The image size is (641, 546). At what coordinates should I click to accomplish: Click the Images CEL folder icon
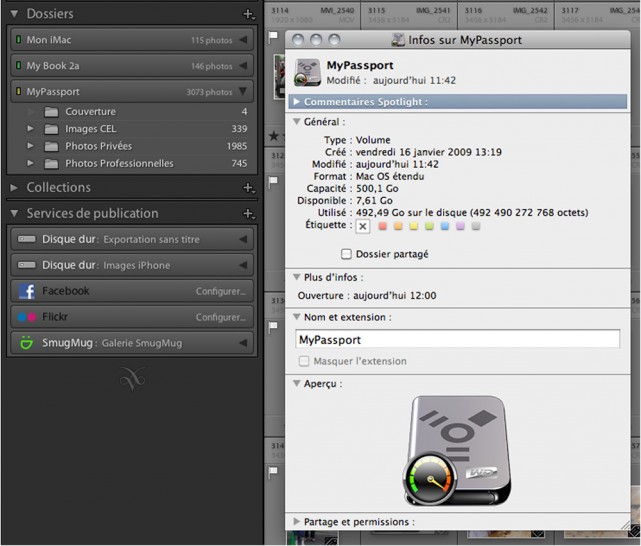point(51,129)
